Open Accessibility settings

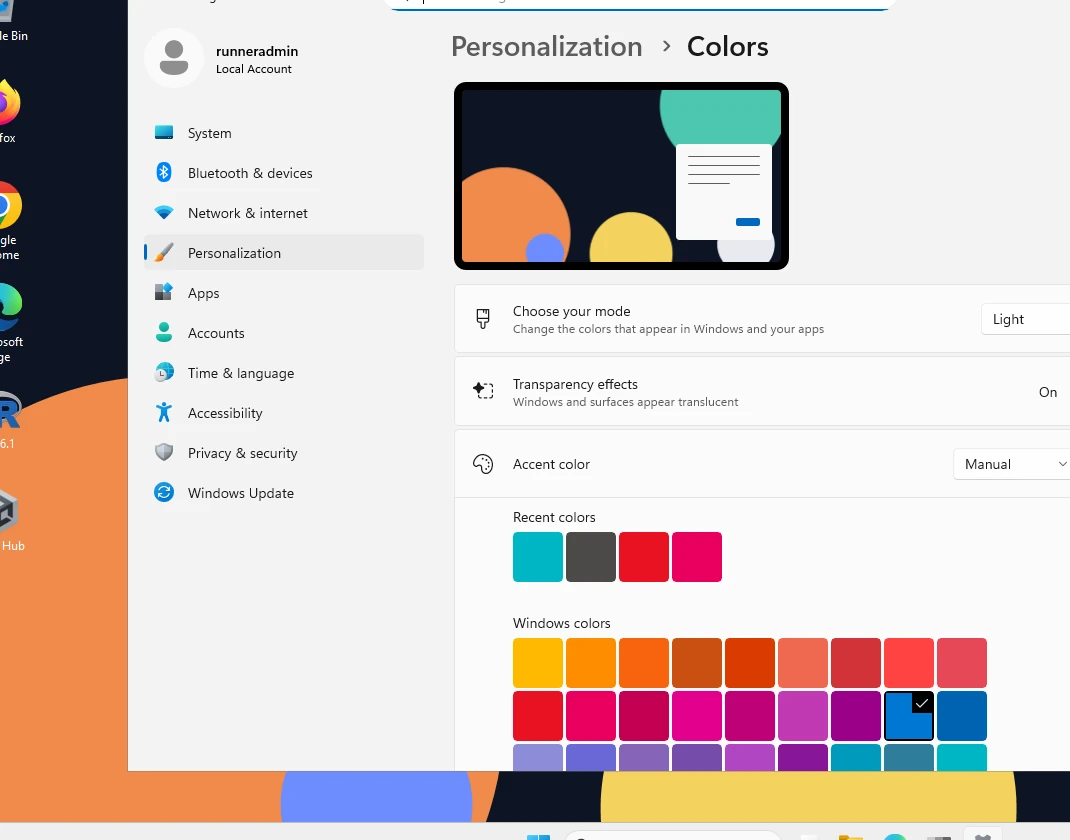click(x=283, y=413)
